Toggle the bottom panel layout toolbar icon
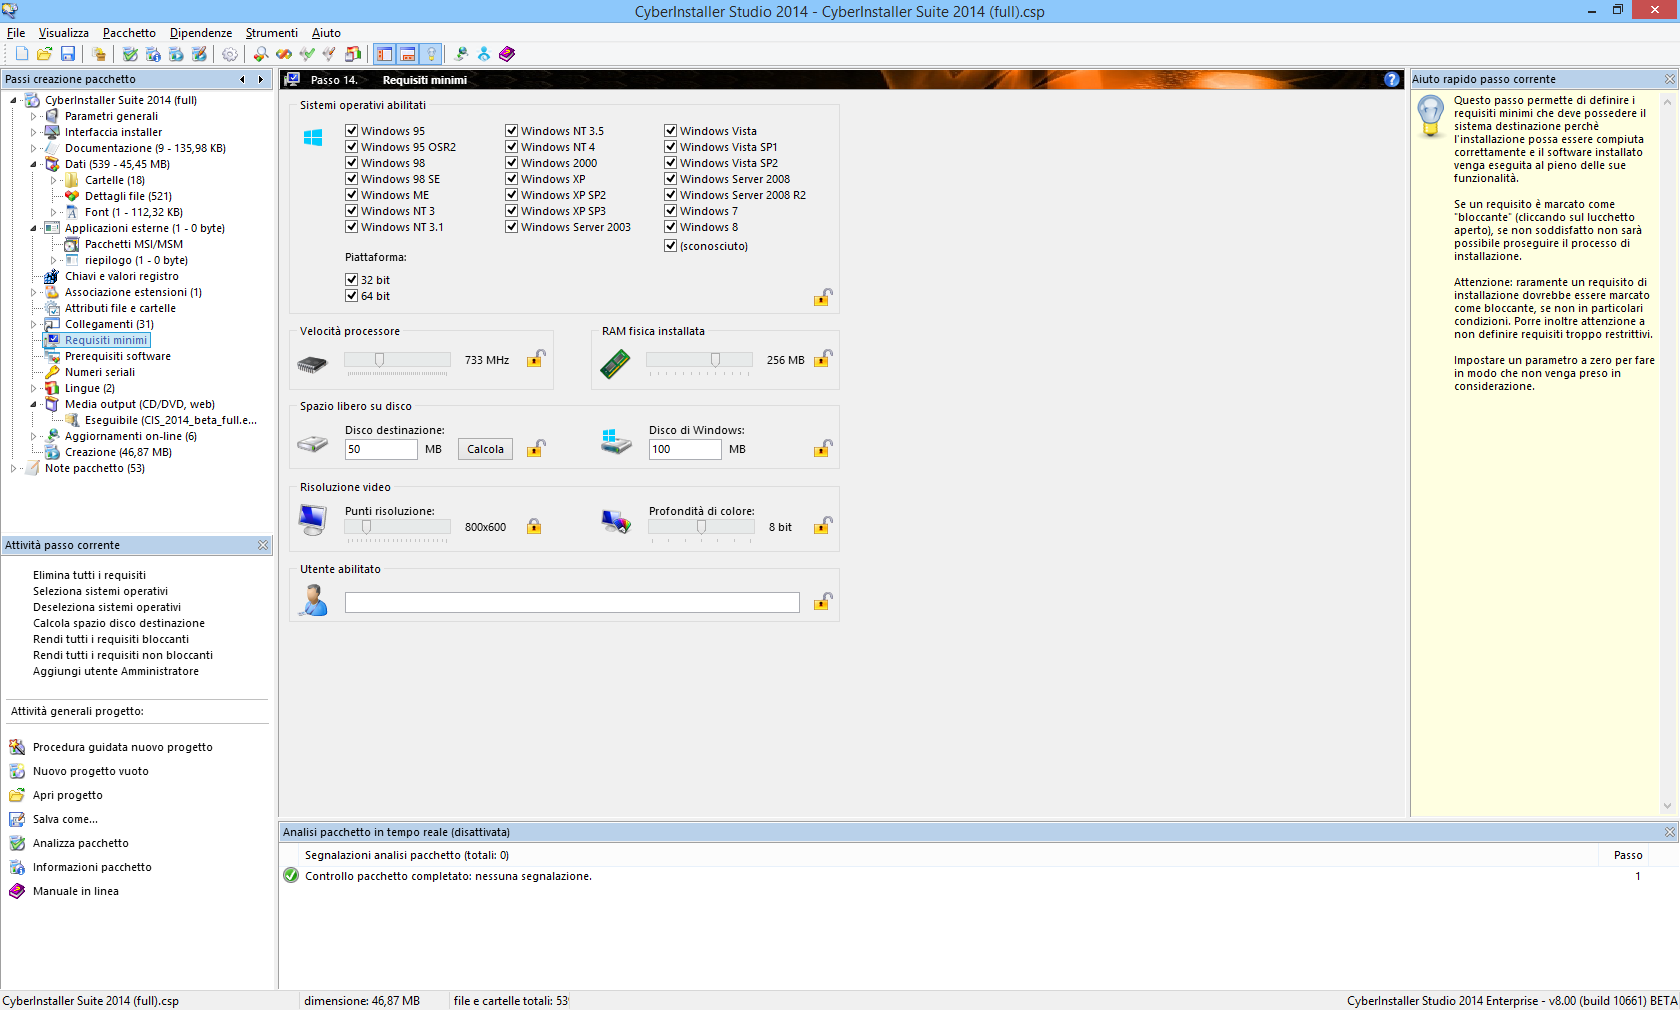The width and height of the screenshot is (1680, 1010). 408,54
